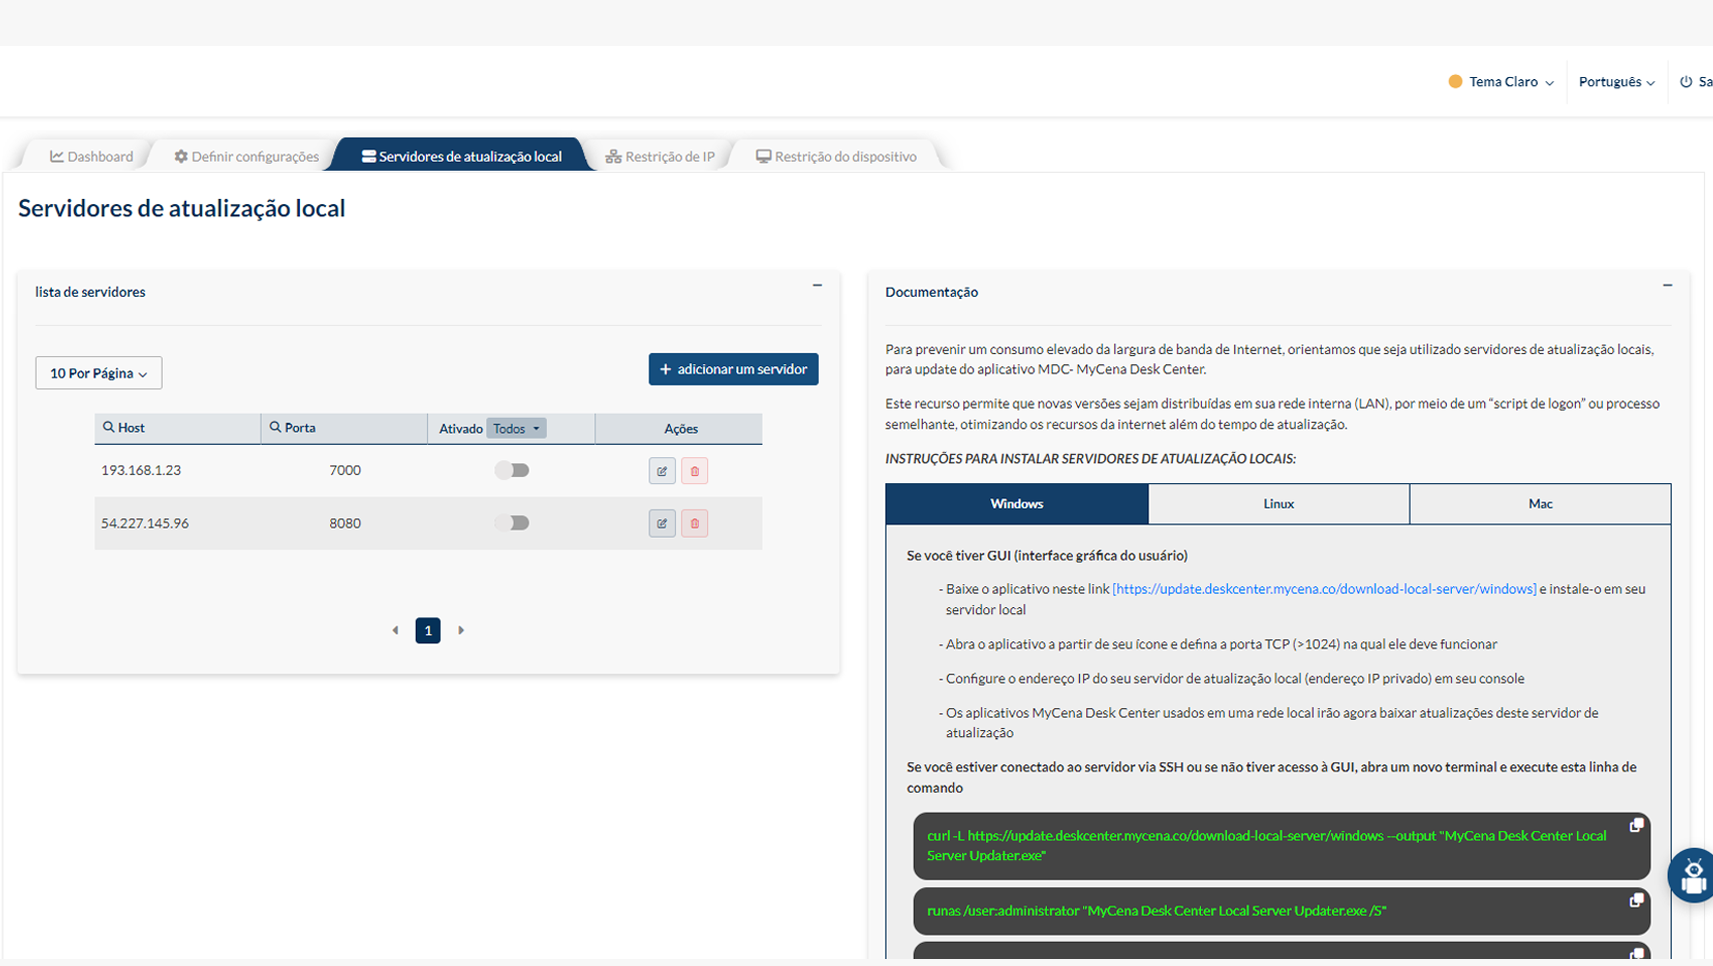Copy the curl download command
1713x966 pixels.
point(1636,825)
